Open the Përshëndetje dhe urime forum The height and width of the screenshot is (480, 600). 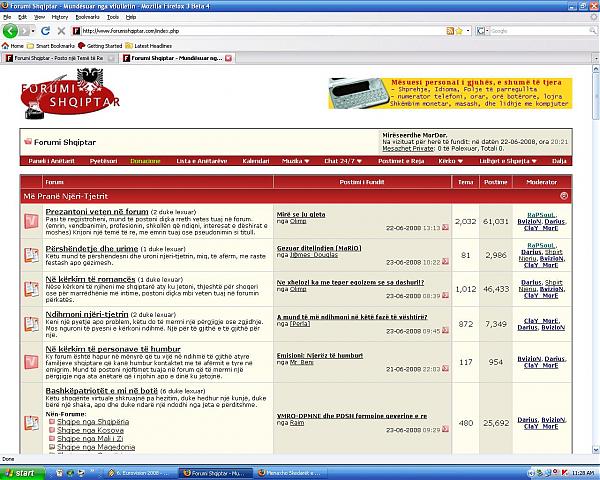[x=92, y=249]
